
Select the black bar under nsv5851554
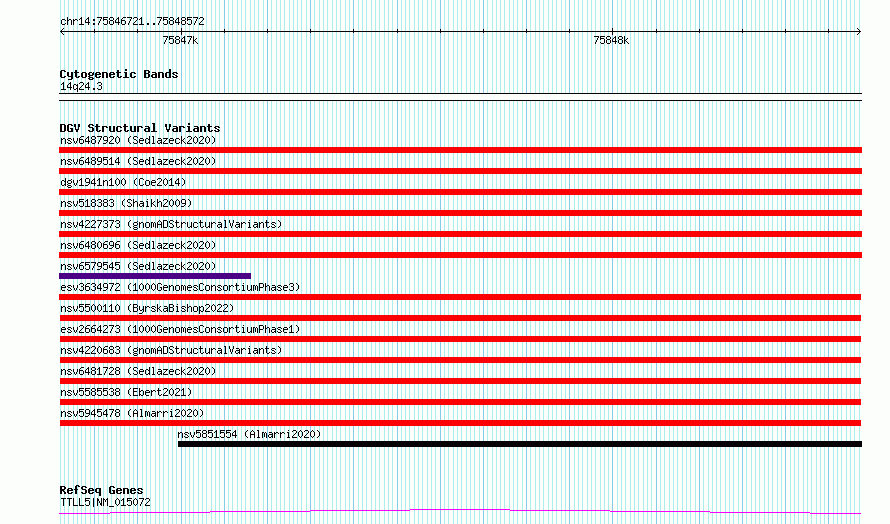click(x=520, y=444)
